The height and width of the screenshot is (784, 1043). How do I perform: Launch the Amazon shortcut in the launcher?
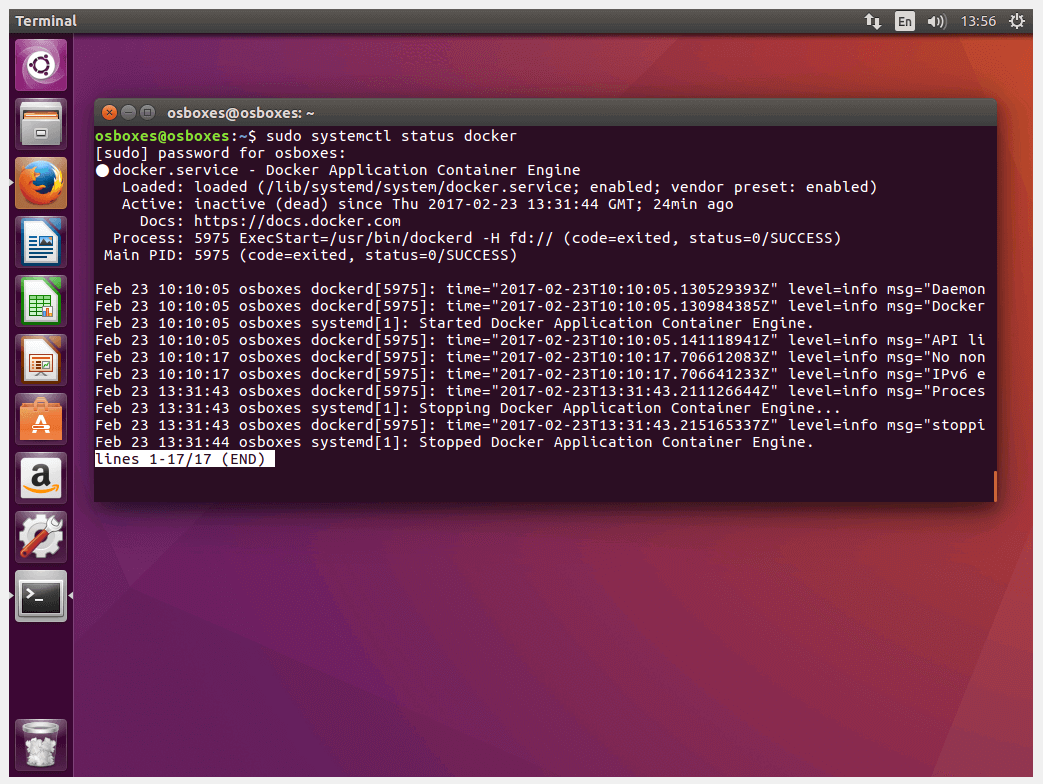pos(40,478)
